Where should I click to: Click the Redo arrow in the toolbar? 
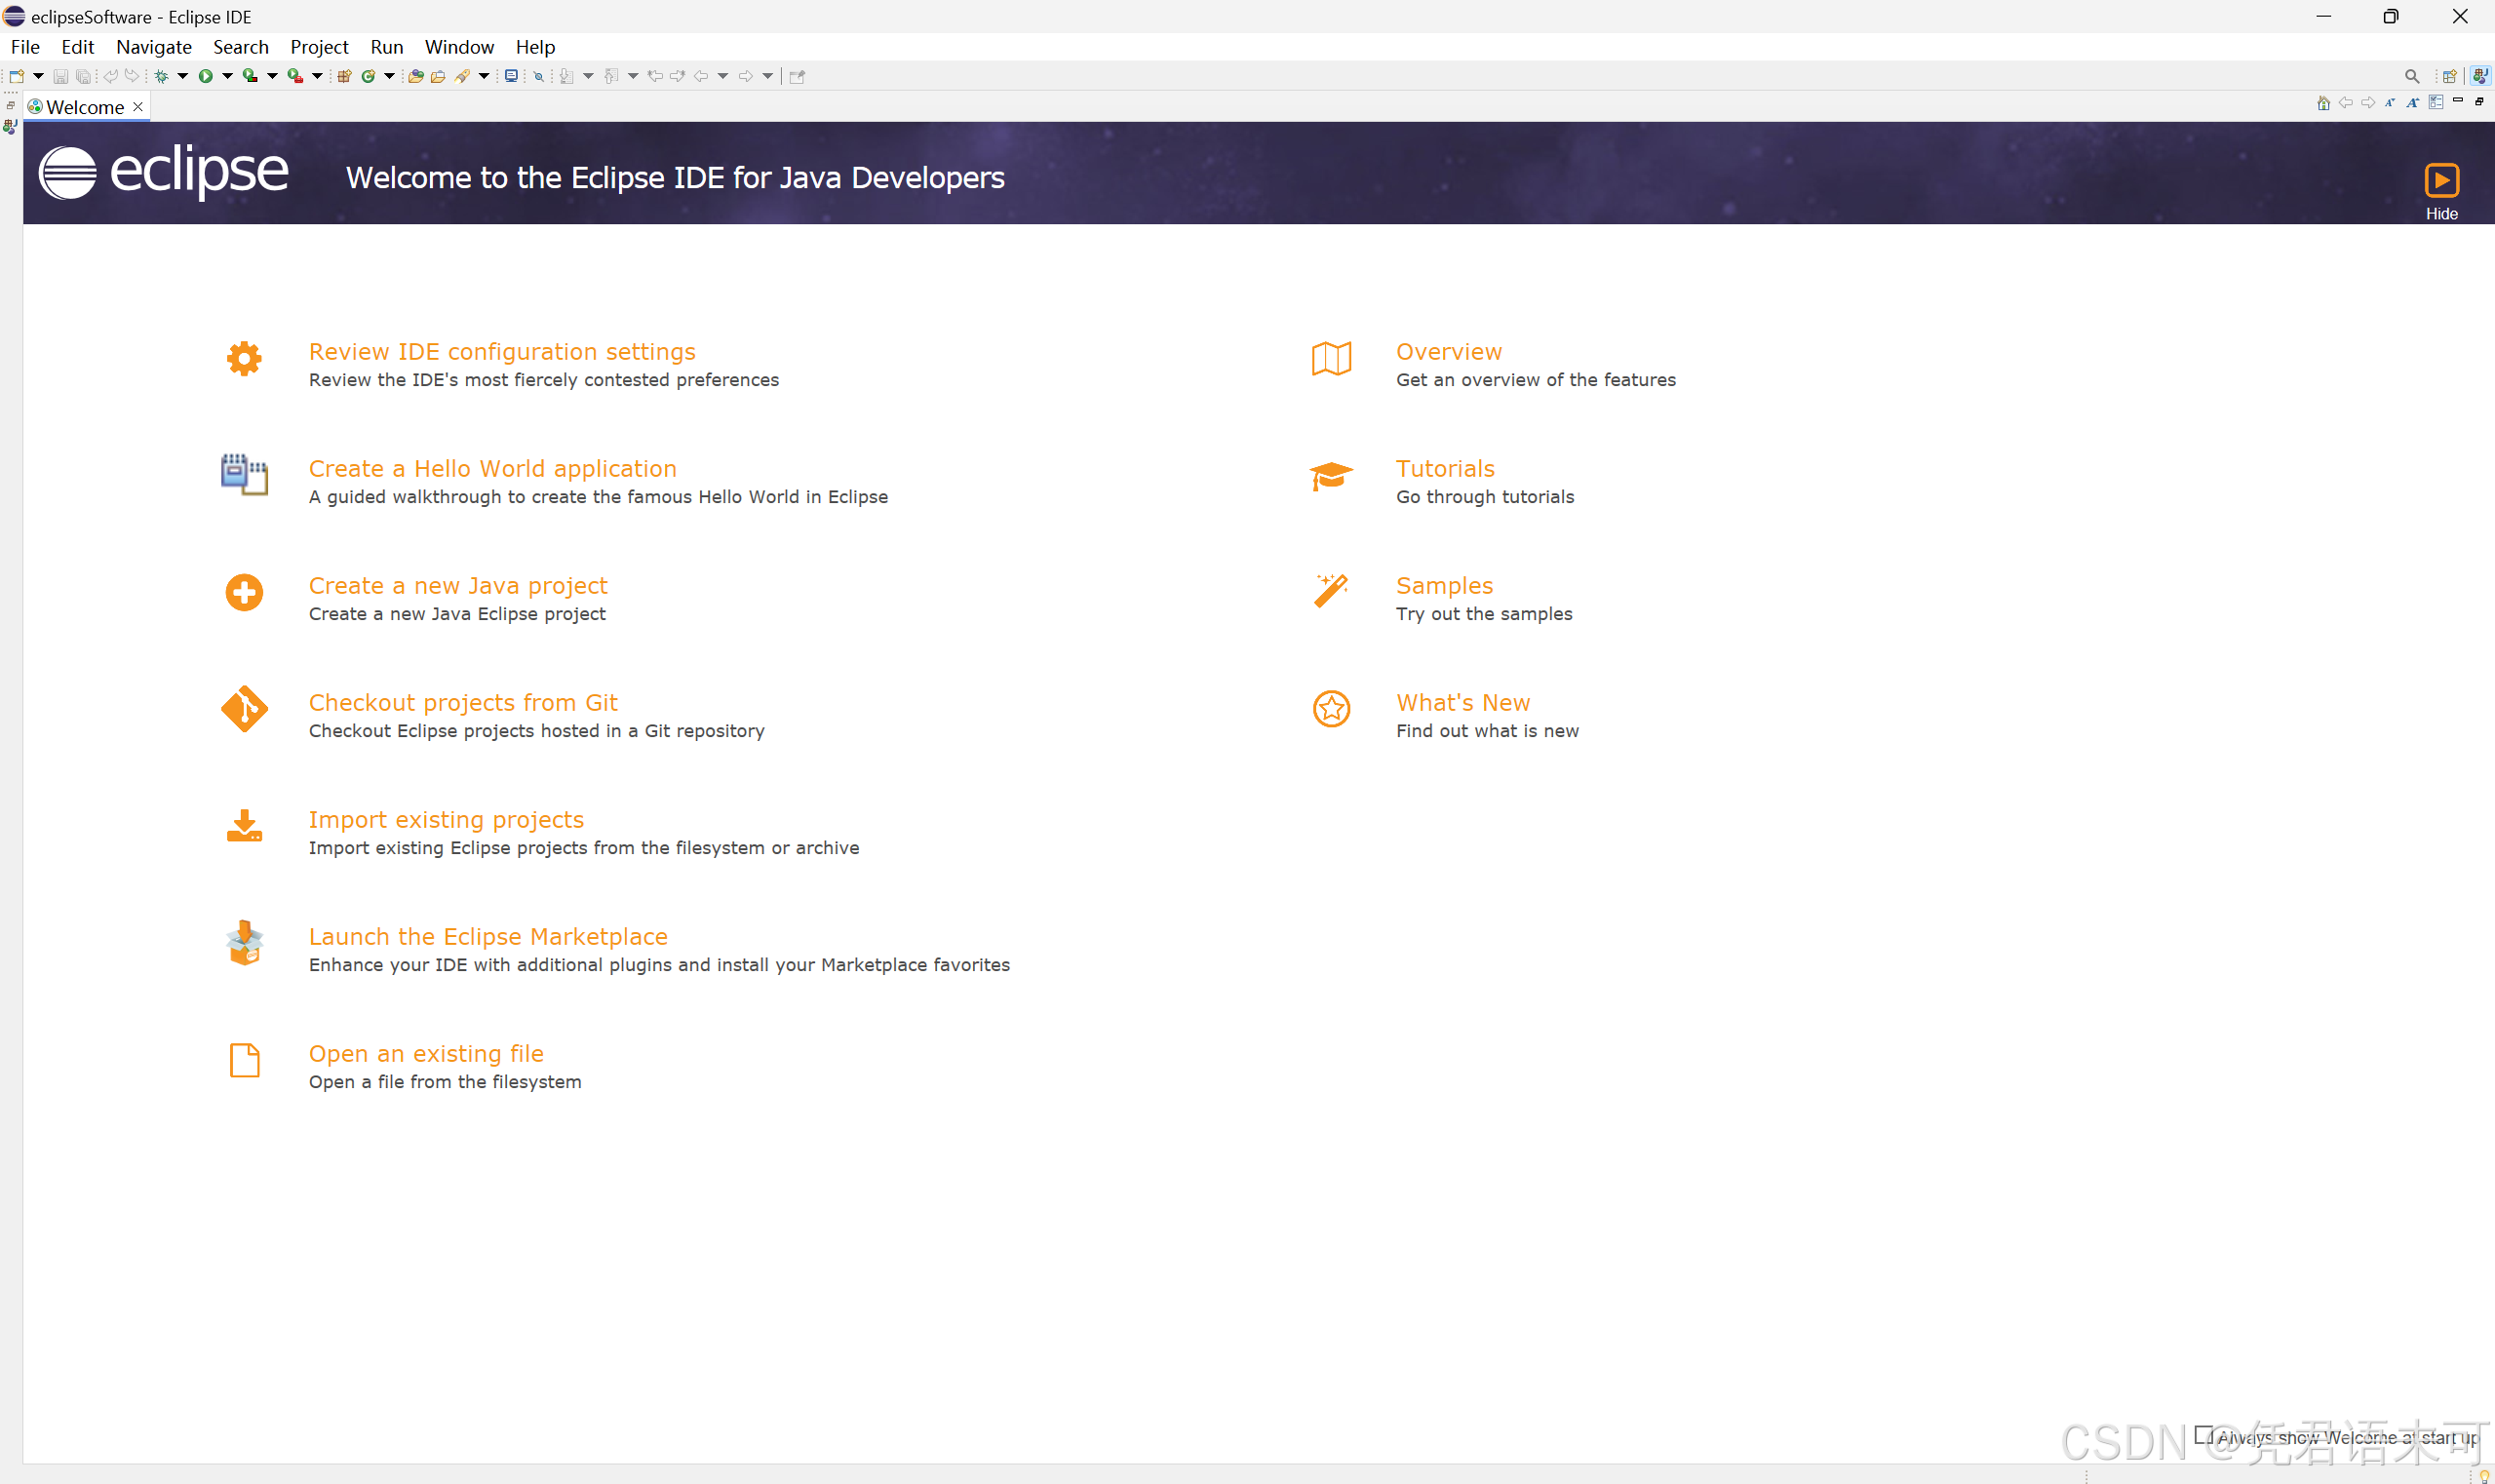point(132,76)
